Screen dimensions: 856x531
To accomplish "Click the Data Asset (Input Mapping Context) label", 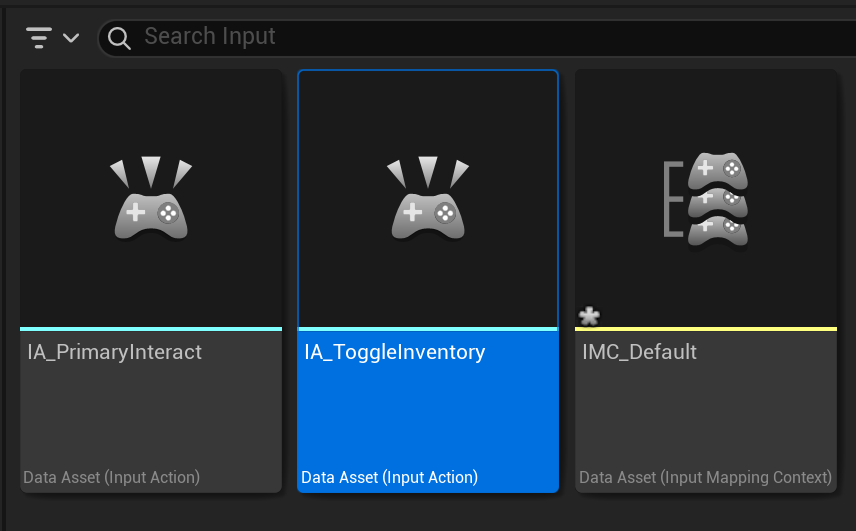I will [705, 477].
